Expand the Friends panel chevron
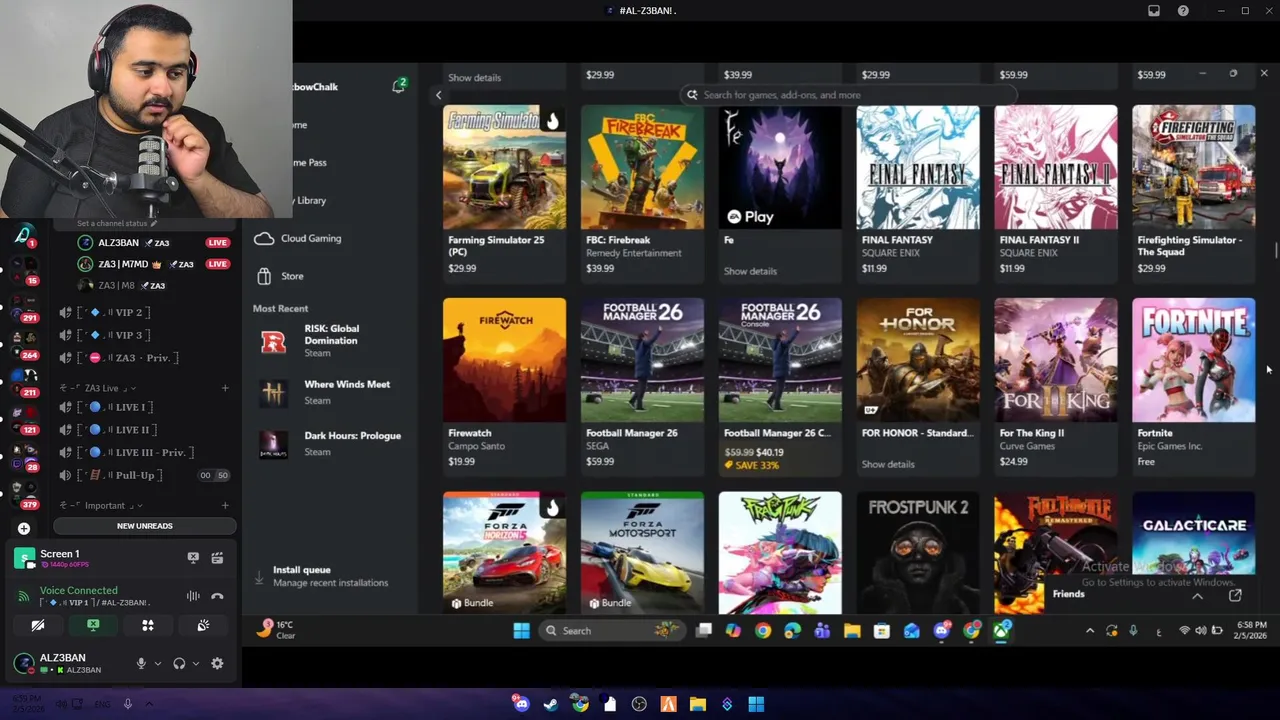The image size is (1280, 720). click(1197, 595)
